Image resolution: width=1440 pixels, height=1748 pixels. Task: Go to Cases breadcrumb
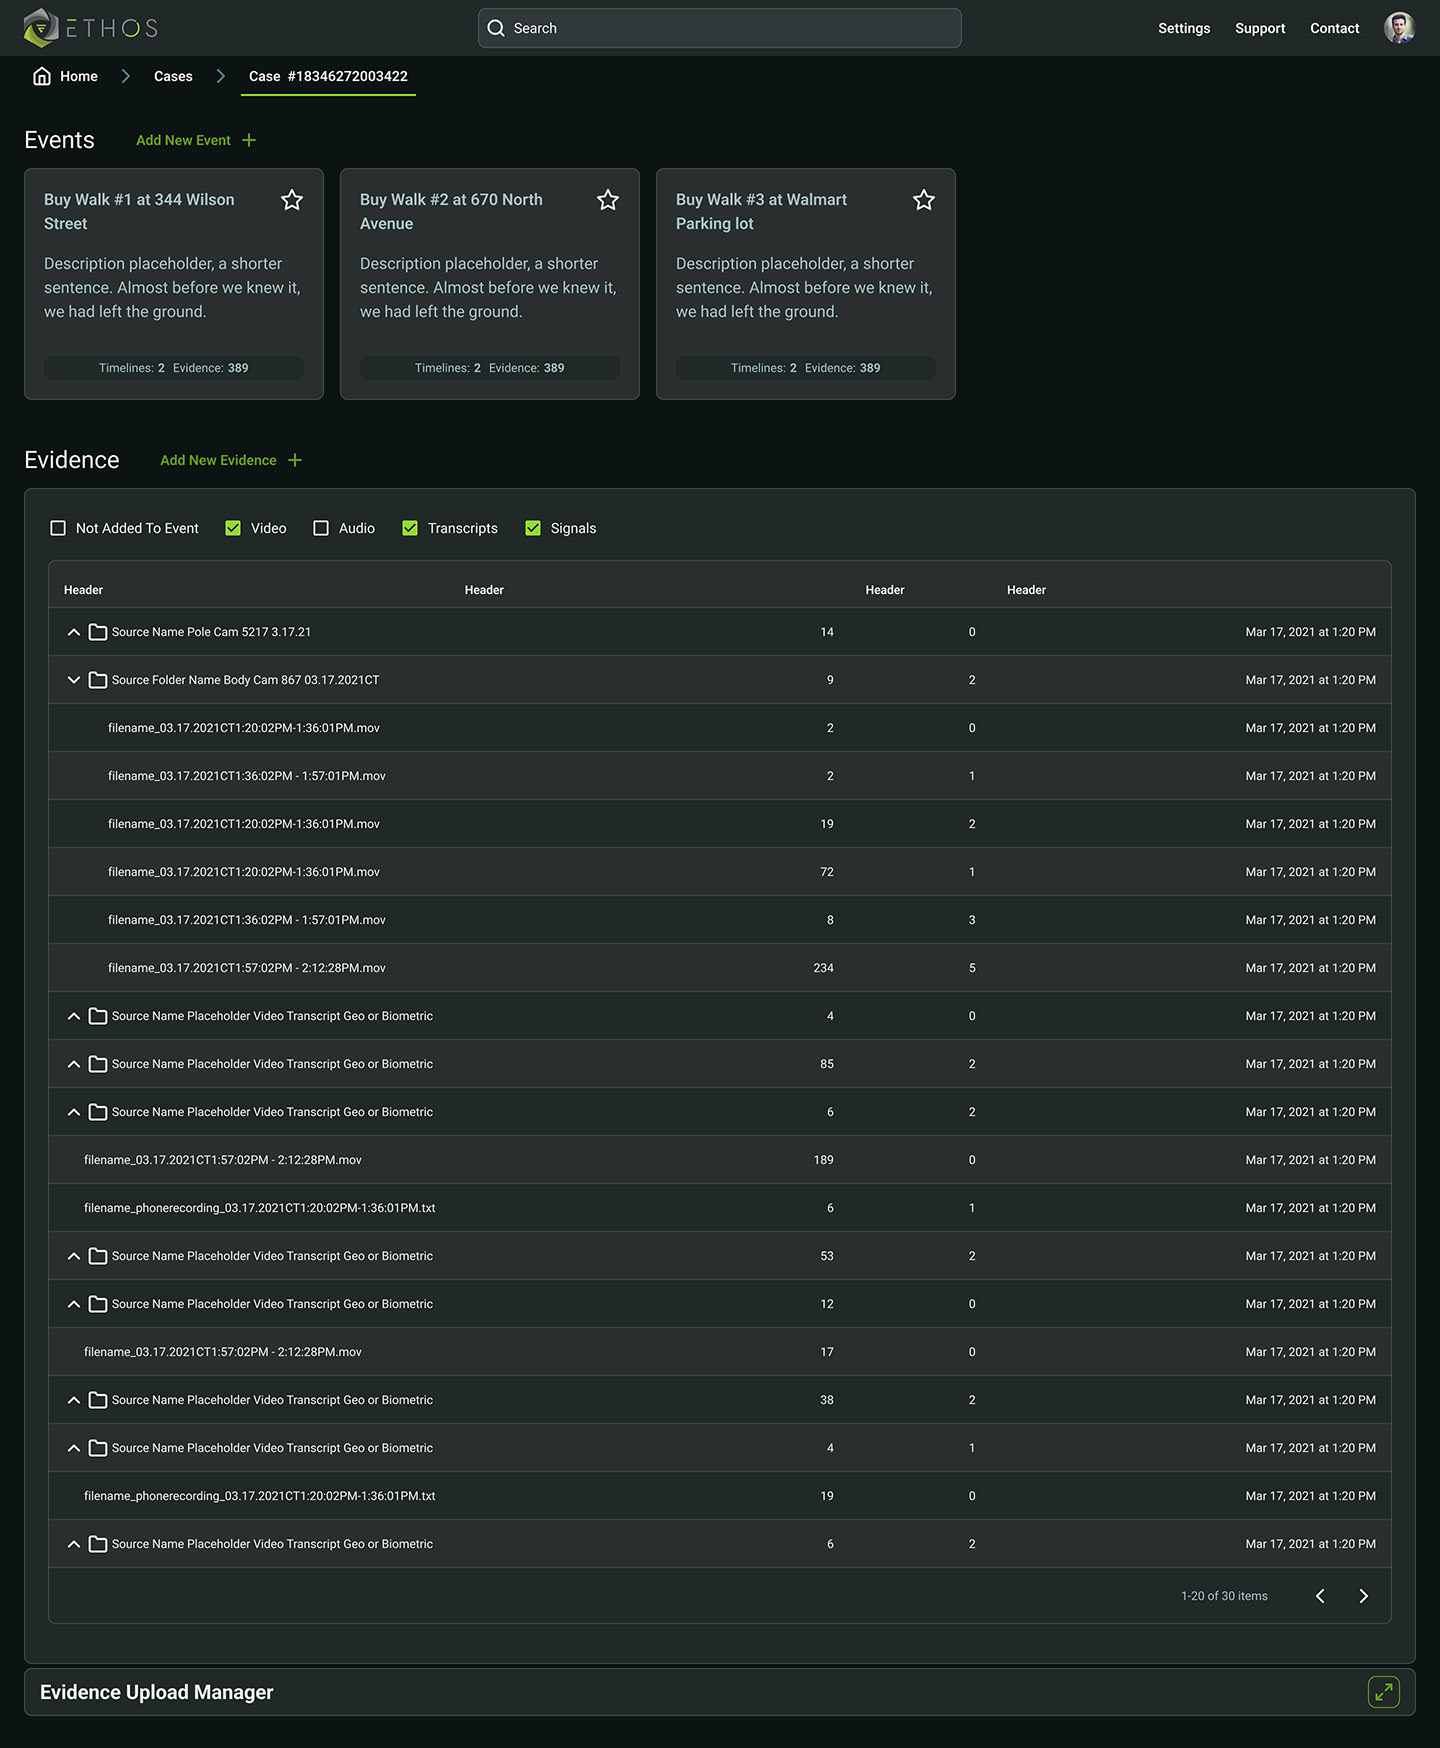[173, 76]
